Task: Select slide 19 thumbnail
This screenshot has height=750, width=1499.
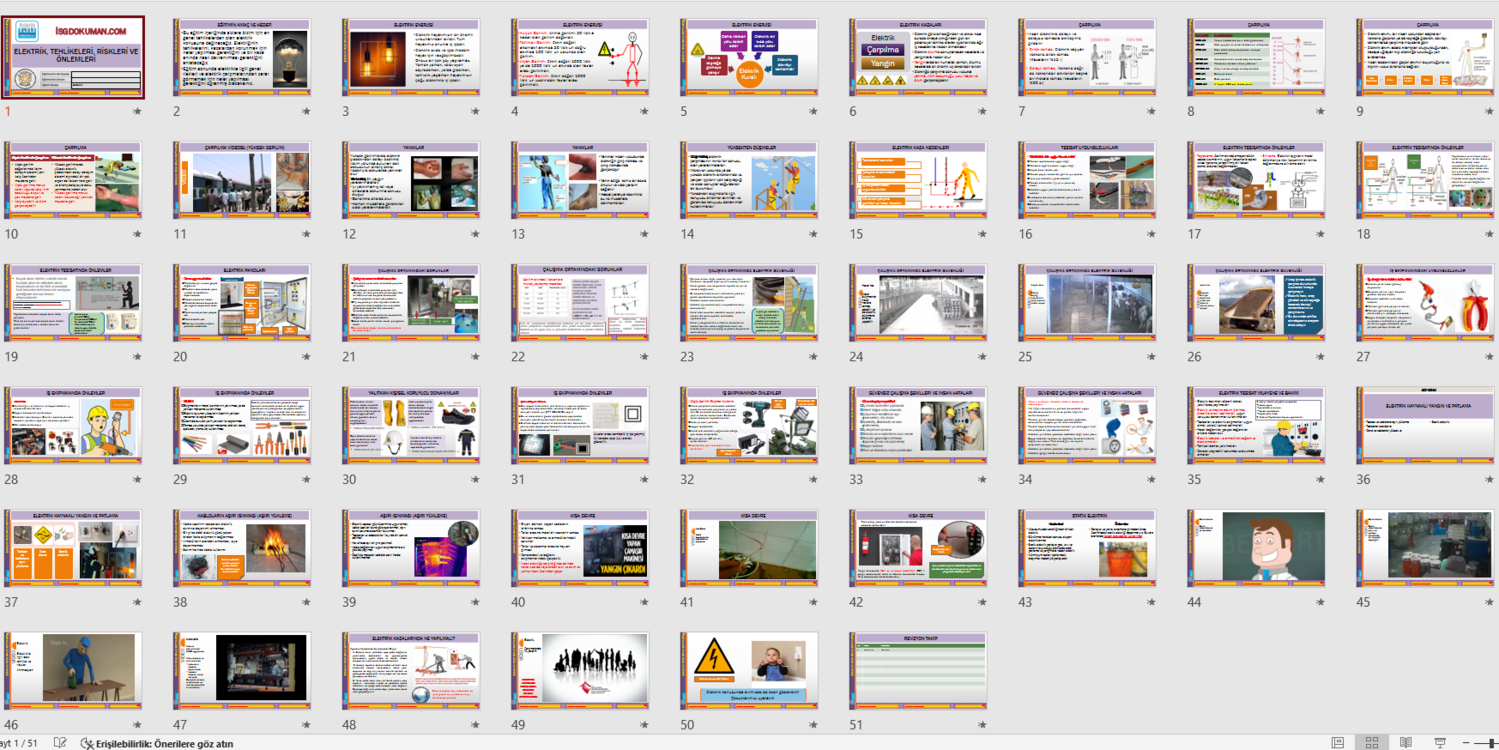Action: (74, 303)
